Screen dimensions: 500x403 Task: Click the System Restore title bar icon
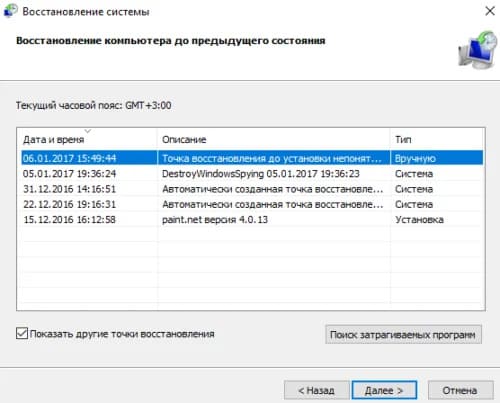click(10, 11)
